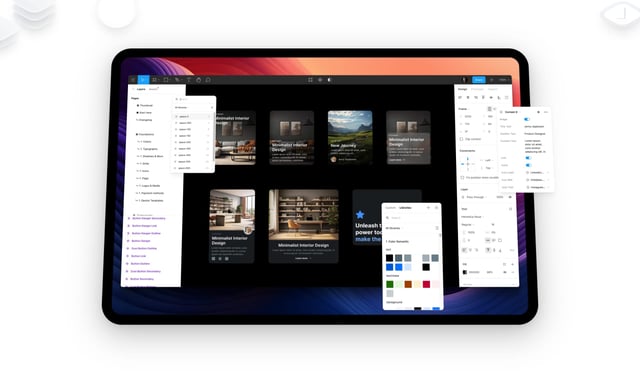The width and height of the screenshot is (640, 371).
Task: Open the Figma main menu icon
Action: click(x=133, y=80)
